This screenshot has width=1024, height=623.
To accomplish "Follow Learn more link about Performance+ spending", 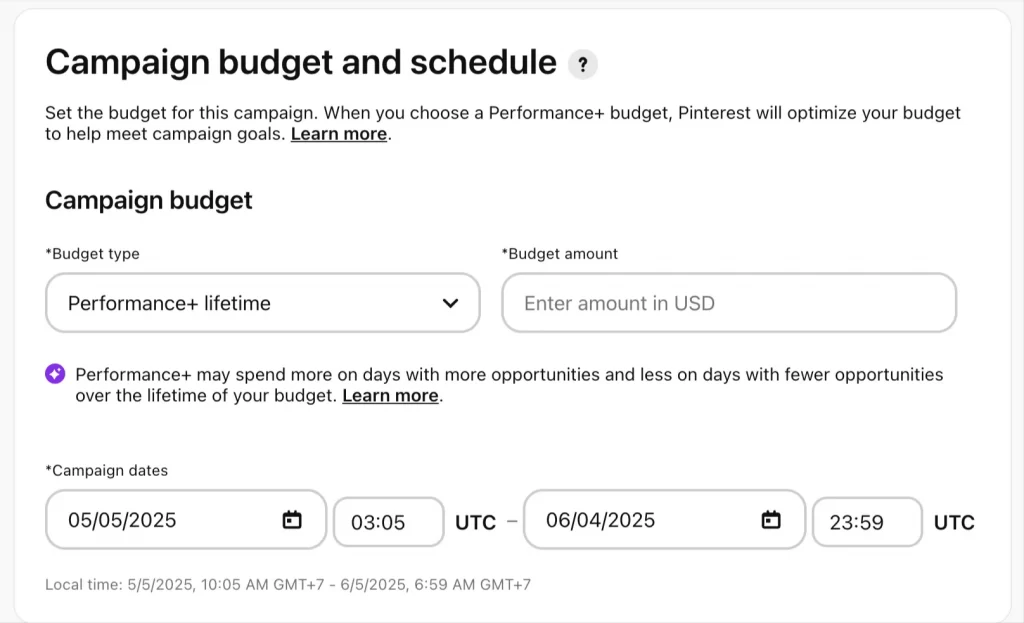I will coord(391,396).
